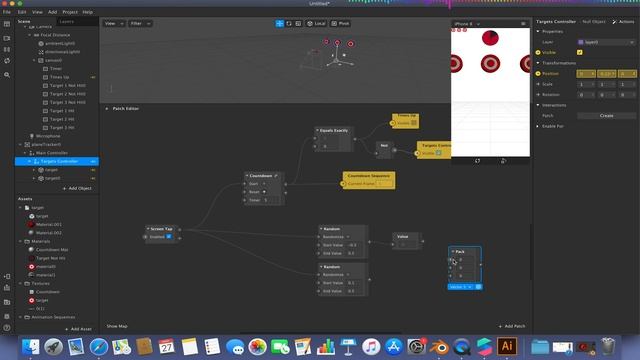Click the help question mark icon in the left sidebar
The image size is (640, 360).
(x=7, y=328)
